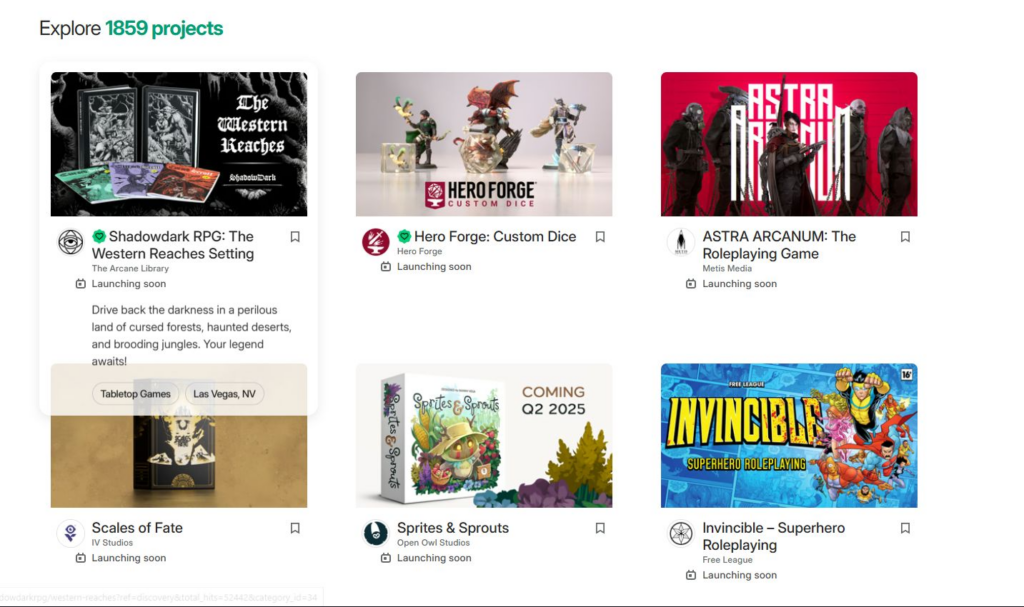Visit the Hero Forge creator name link
The height and width of the screenshot is (607, 1024).
(x=419, y=252)
